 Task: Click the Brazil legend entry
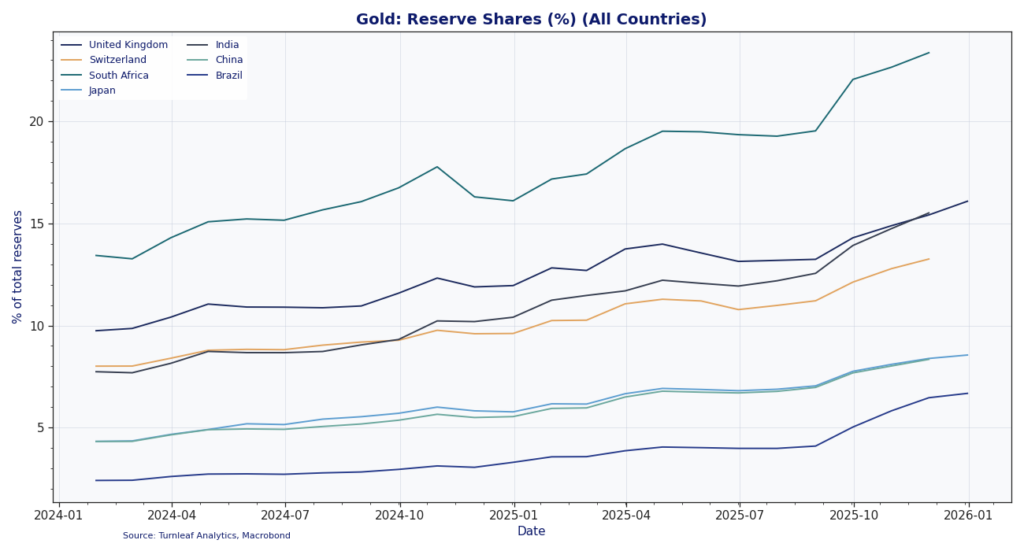[229, 75]
